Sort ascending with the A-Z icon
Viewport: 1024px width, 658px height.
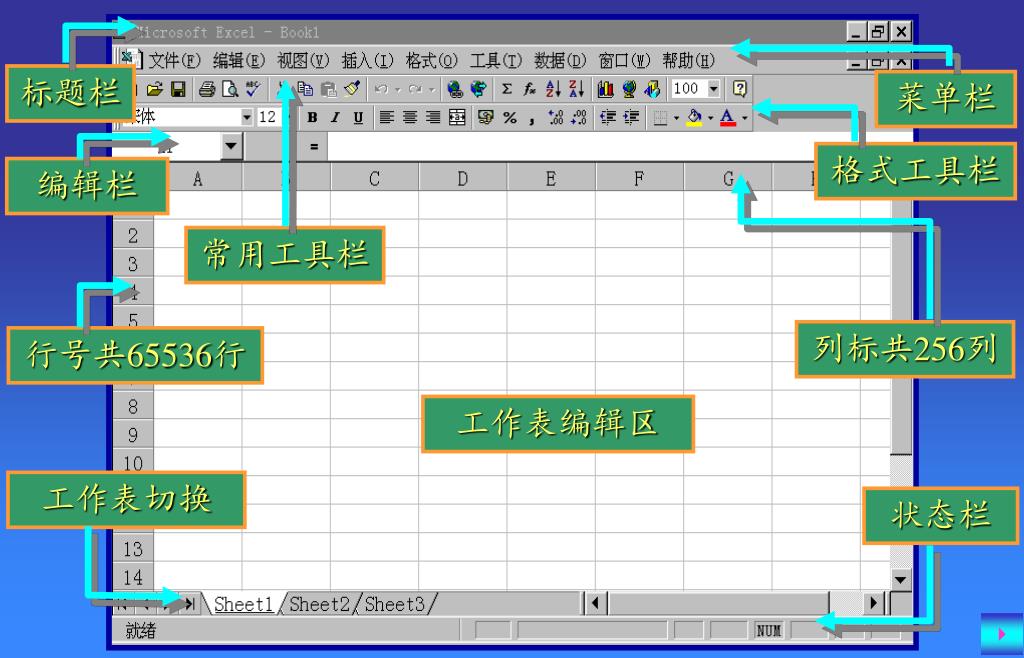(553, 89)
